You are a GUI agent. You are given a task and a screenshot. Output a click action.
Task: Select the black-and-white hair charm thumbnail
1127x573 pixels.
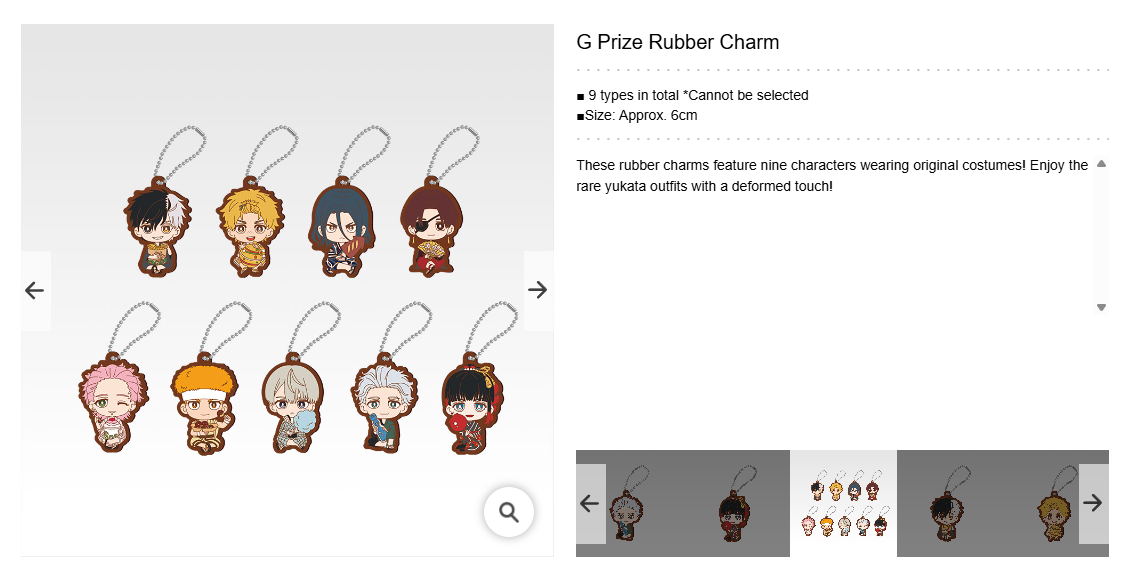click(949, 503)
